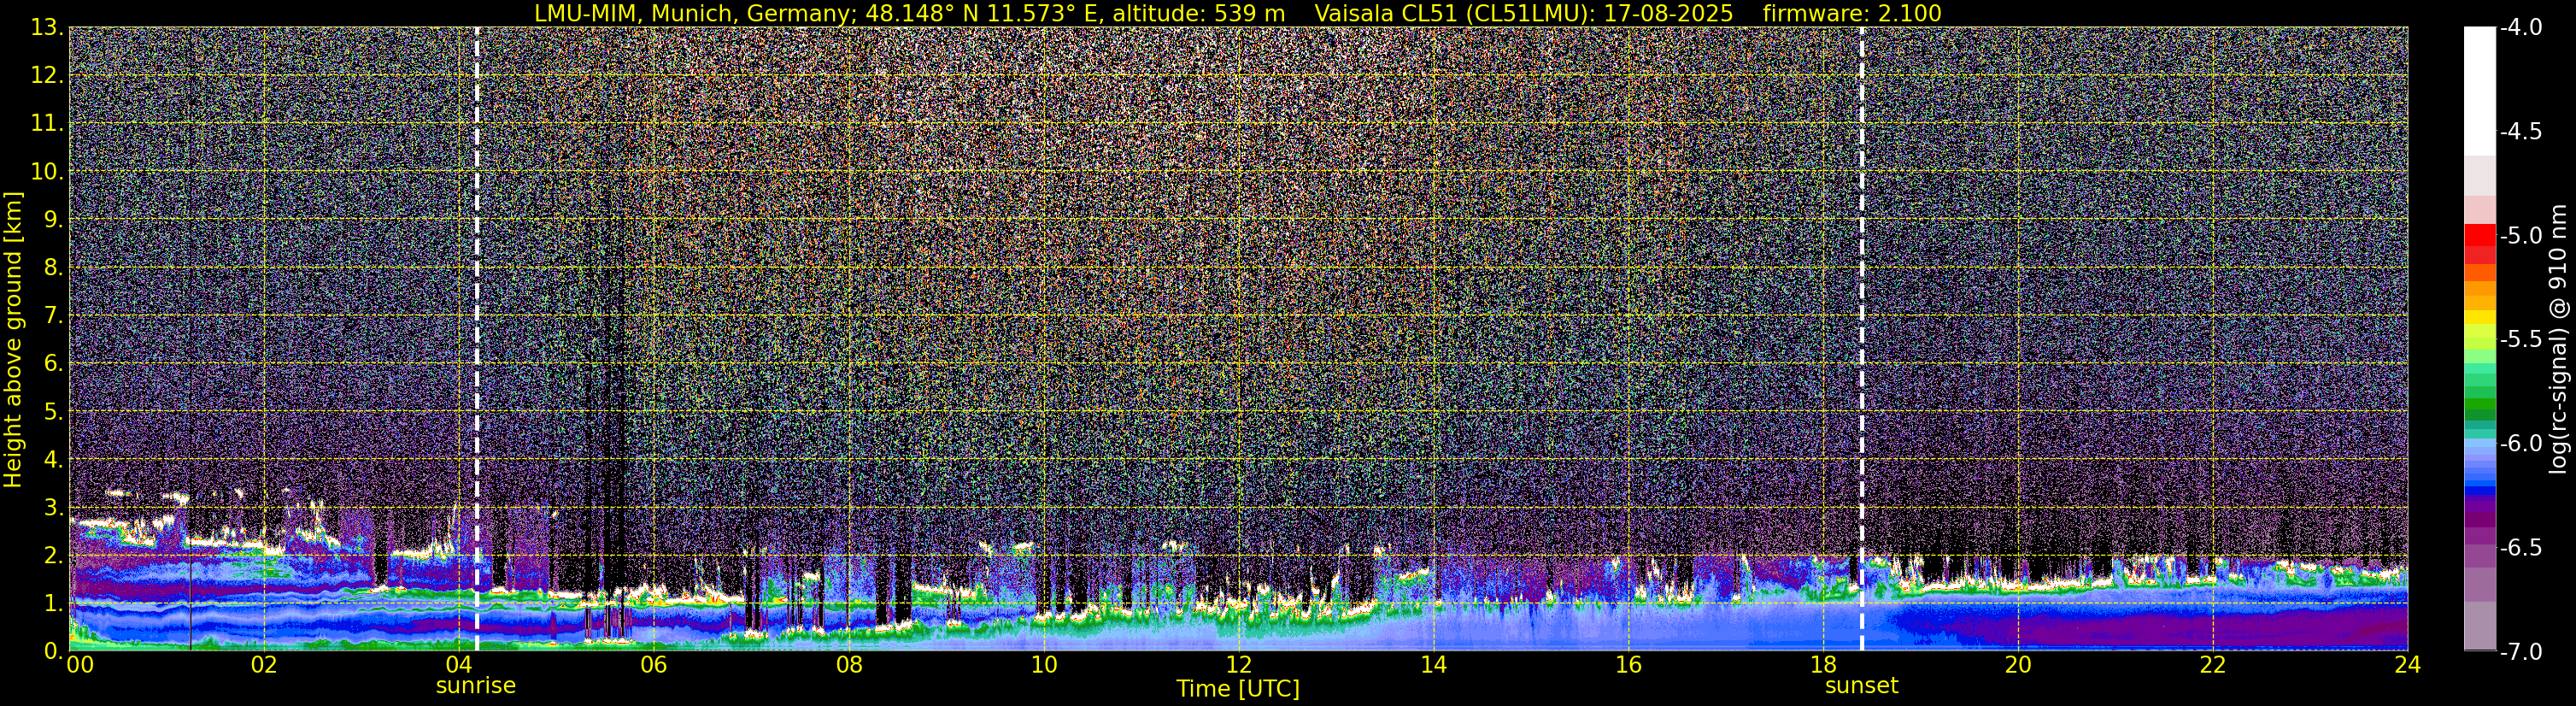Click the time axis tick '18'
This screenshot has width=2576, height=706.
[x=1823, y=665]
